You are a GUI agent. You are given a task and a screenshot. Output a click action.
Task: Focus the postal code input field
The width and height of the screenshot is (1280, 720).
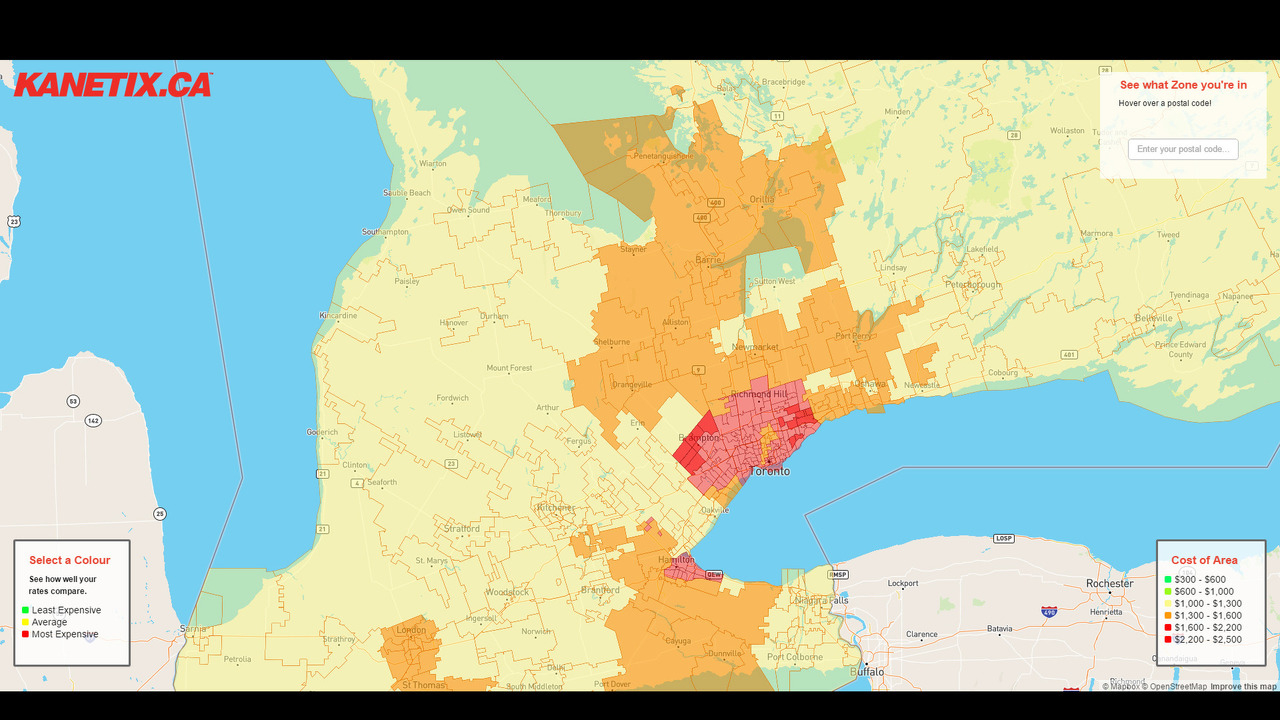(1183, 149)
